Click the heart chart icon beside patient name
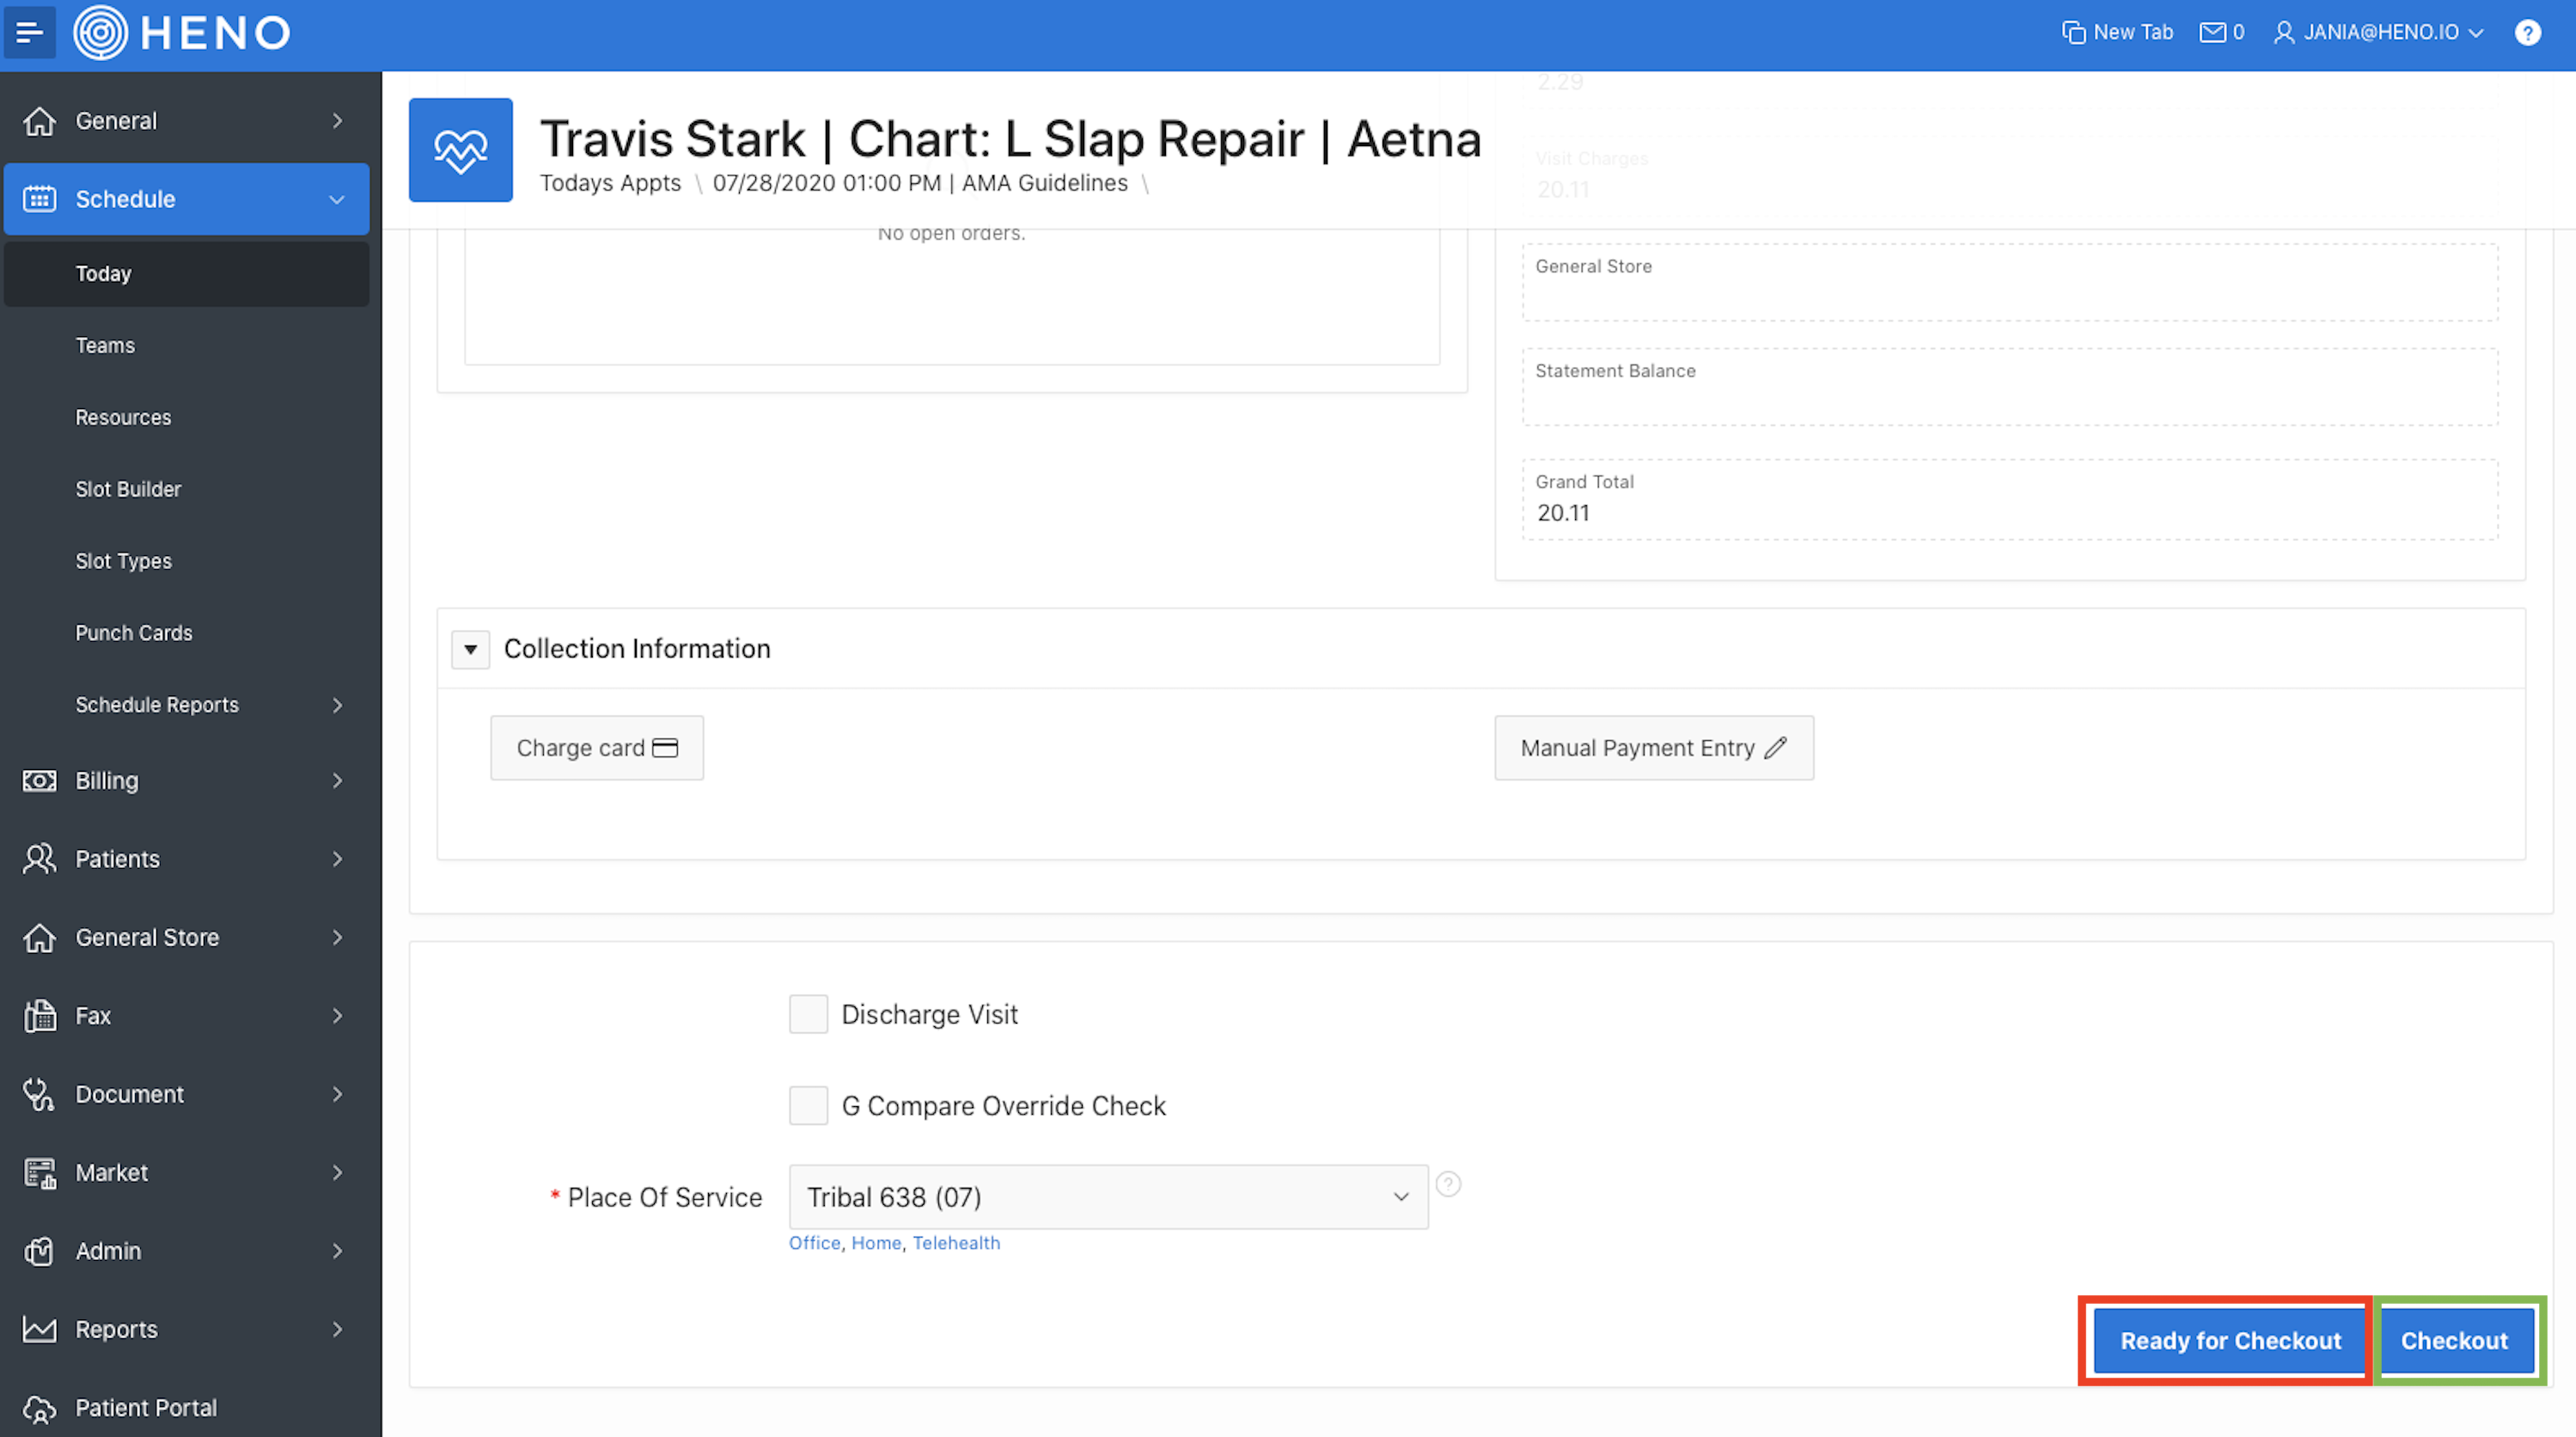This screenshot has width=2576, height=1437. (460, 150)
